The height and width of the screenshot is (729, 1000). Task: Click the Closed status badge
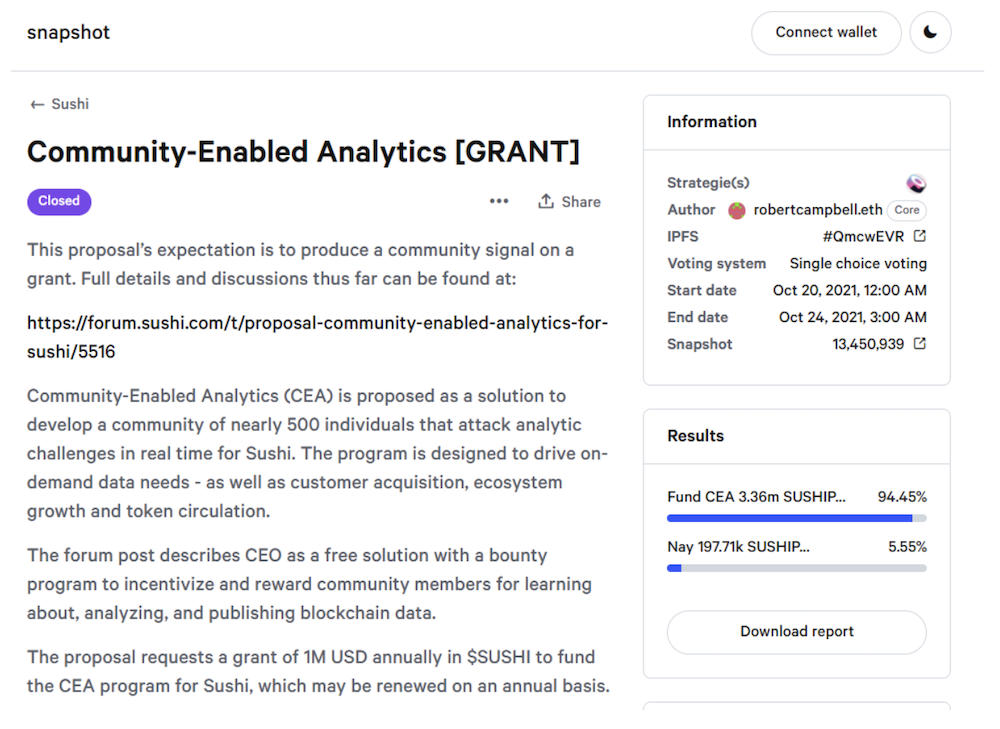pos(59,201)
